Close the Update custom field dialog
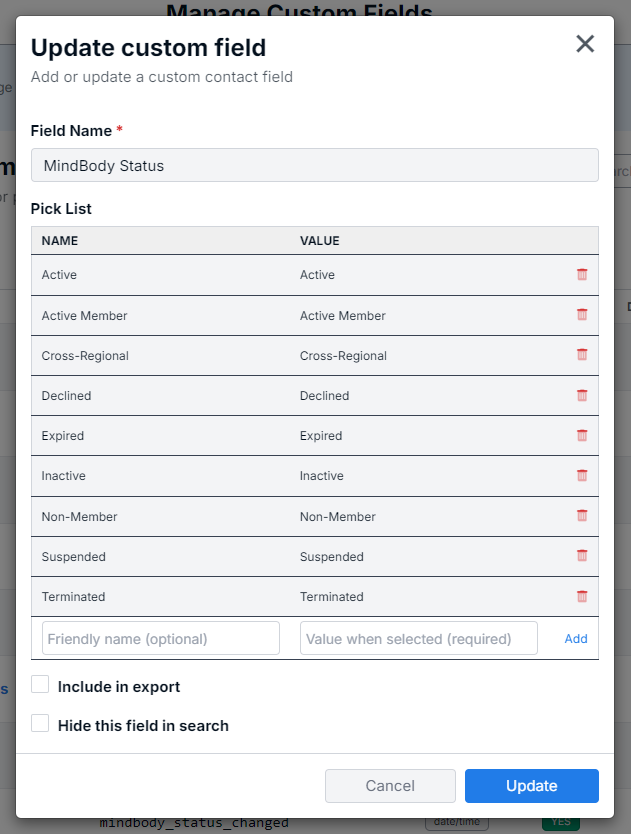Viewport: 631px width, 834px height. click(x=585, y=44)
